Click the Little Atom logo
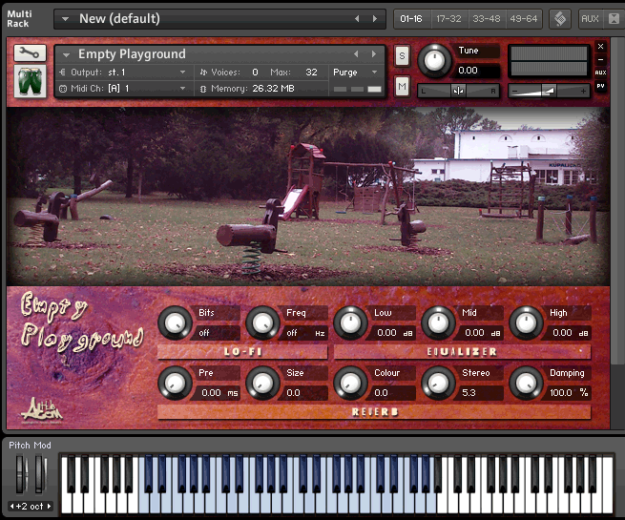Viewport: 625px width, 520px height. pos(42,410)
